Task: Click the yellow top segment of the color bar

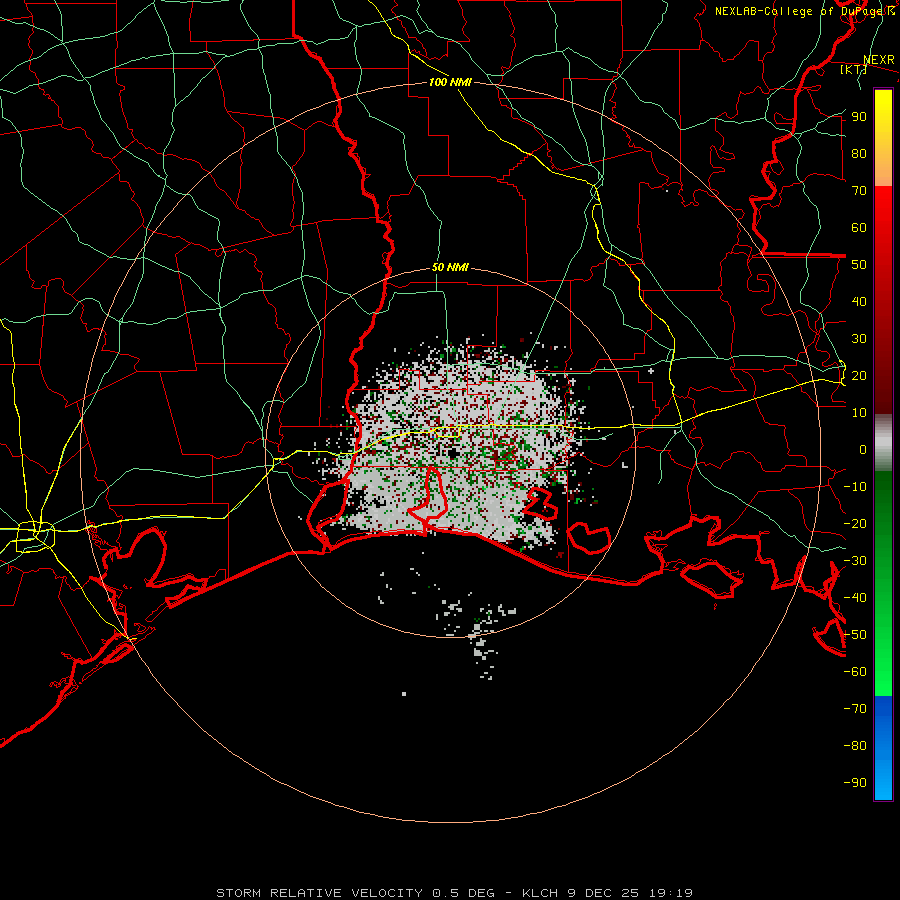Action: pos(883,138)
